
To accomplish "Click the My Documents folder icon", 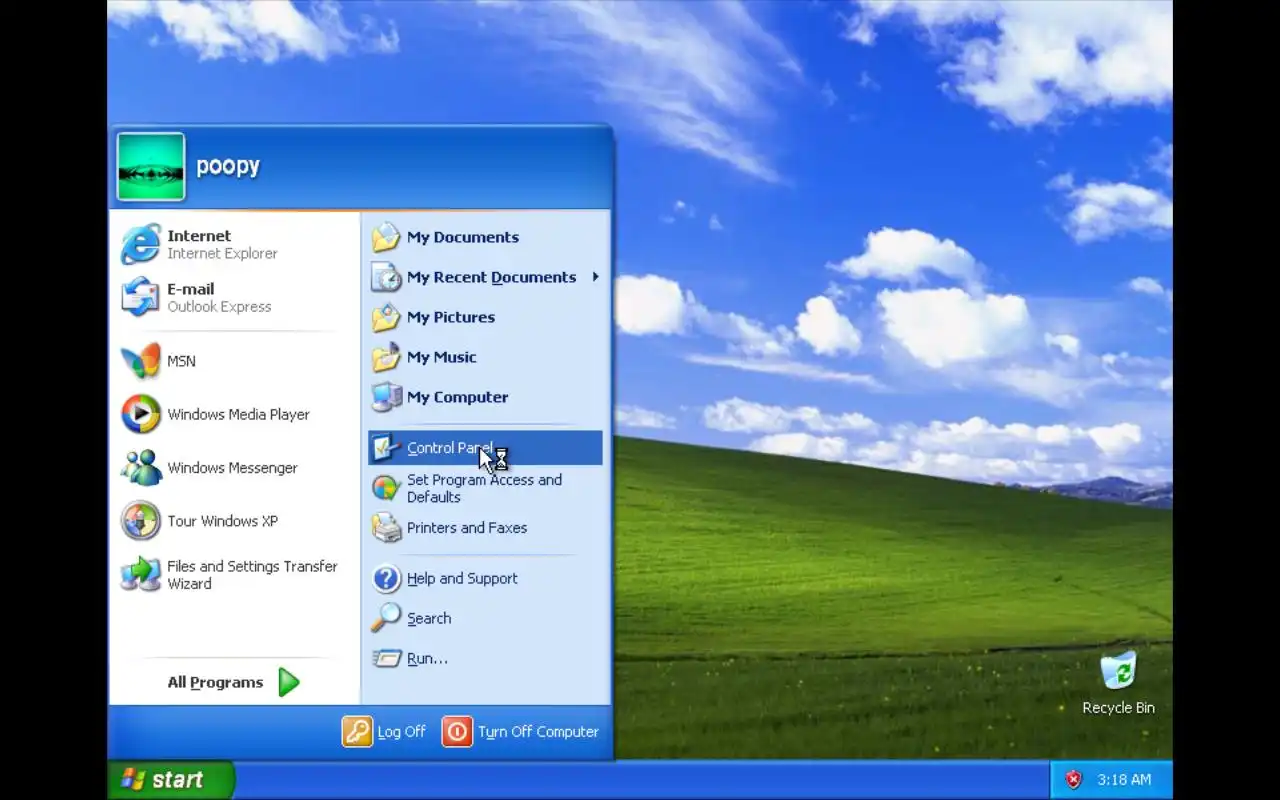I will click(386, 237).
